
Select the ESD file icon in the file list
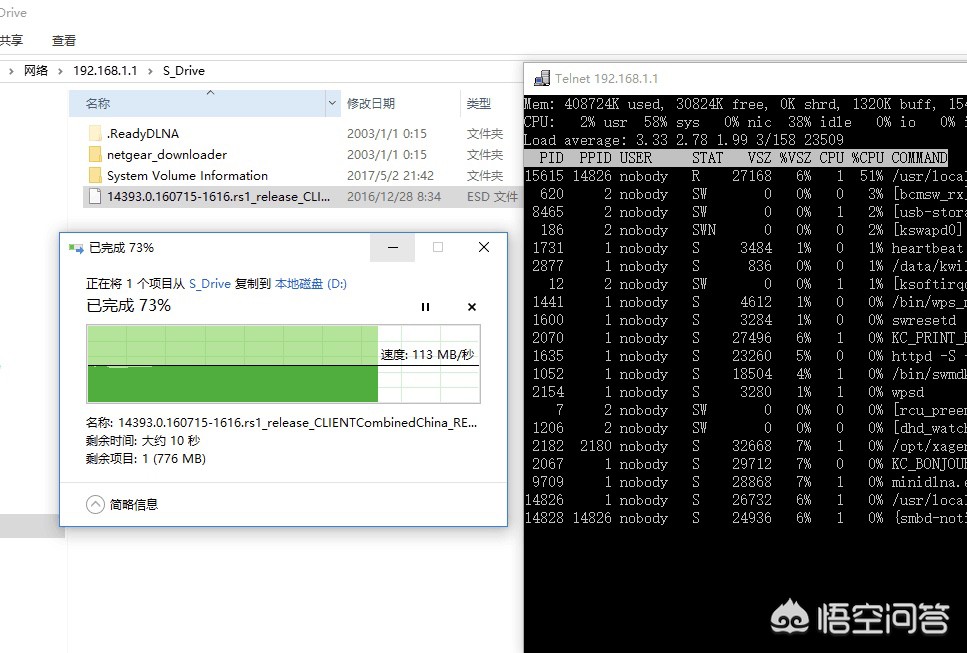[x=95, y=197]
